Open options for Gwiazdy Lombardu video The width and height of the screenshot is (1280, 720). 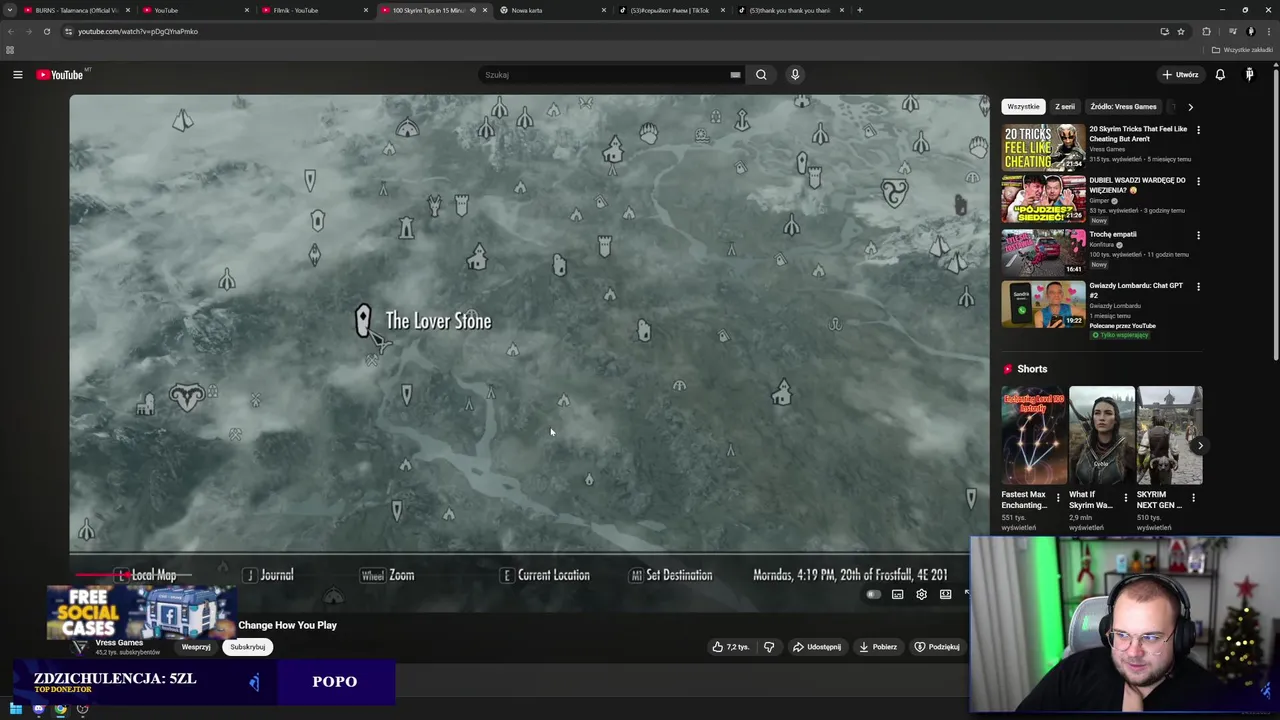click(x=1198, y=287)
